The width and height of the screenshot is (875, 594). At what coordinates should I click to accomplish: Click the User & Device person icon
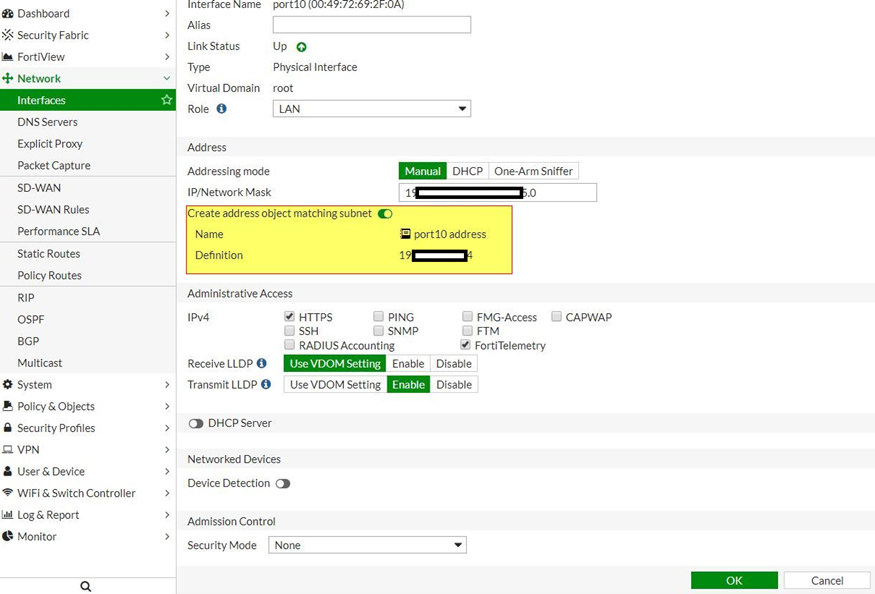pos(7,471)
